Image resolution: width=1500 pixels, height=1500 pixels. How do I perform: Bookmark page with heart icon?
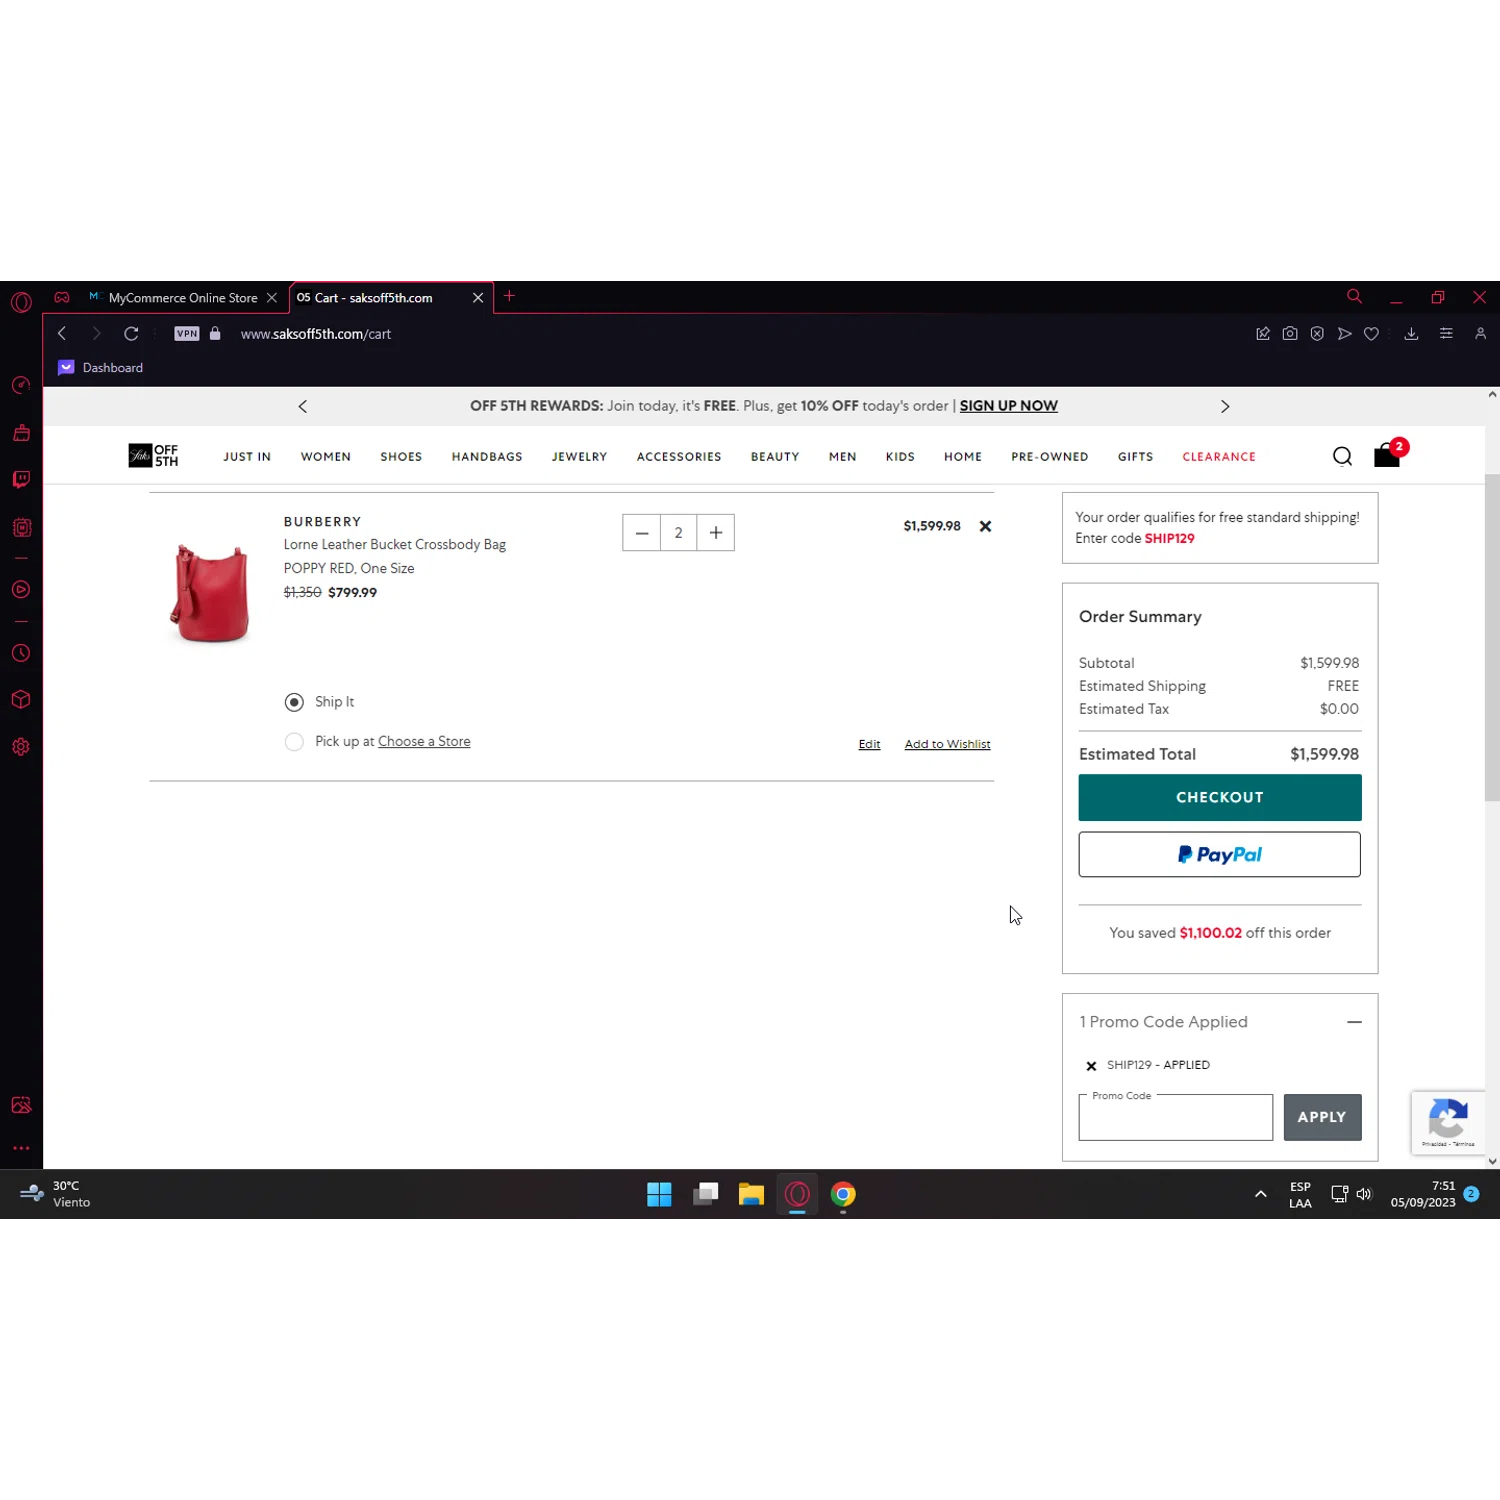pyautogui.click(x=1371, y=334)
